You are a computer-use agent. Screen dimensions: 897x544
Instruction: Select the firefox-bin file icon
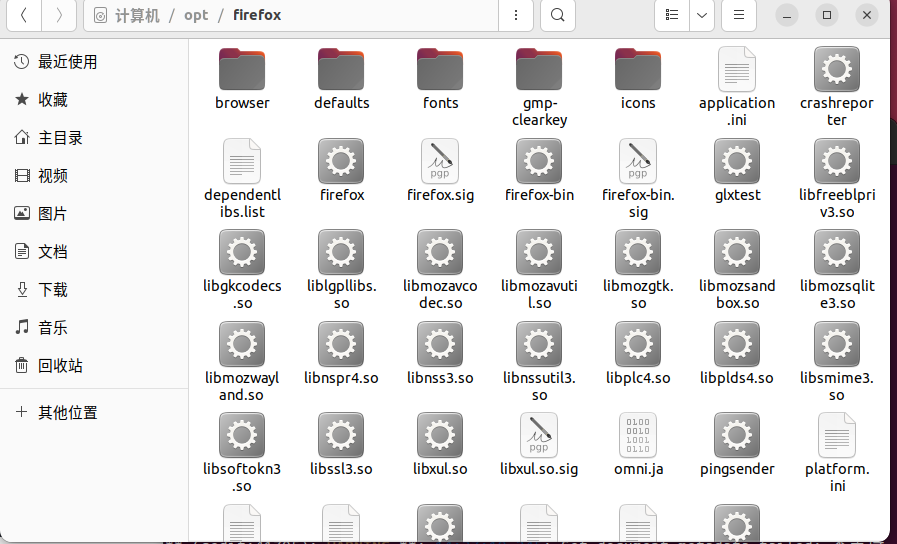coord(539,161)
